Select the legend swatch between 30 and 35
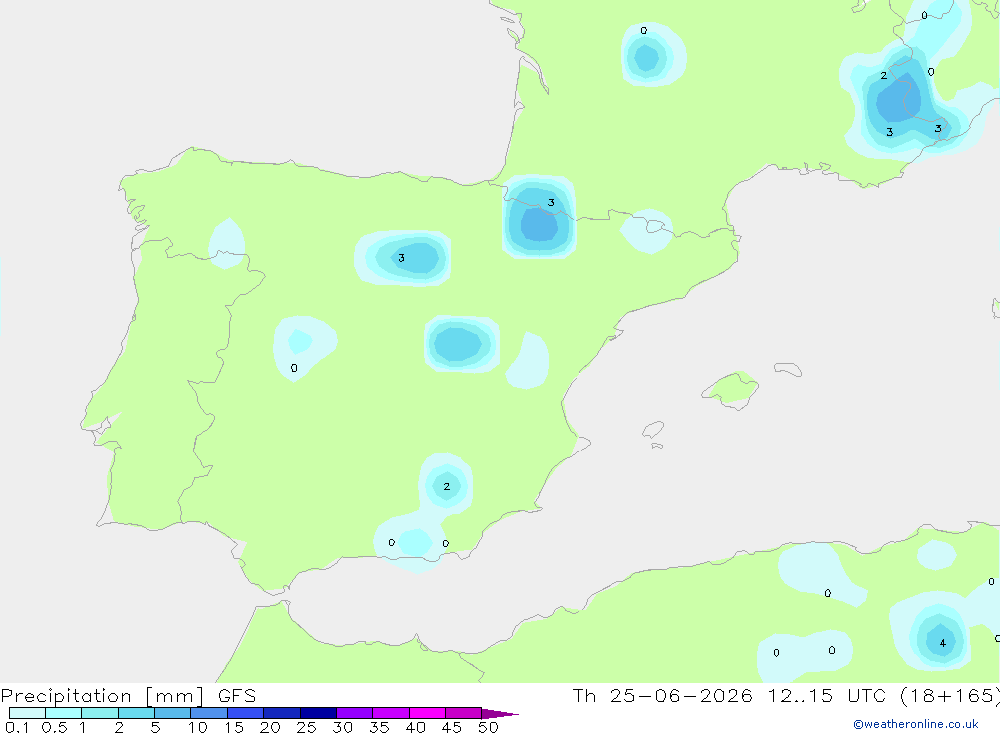 354,713
